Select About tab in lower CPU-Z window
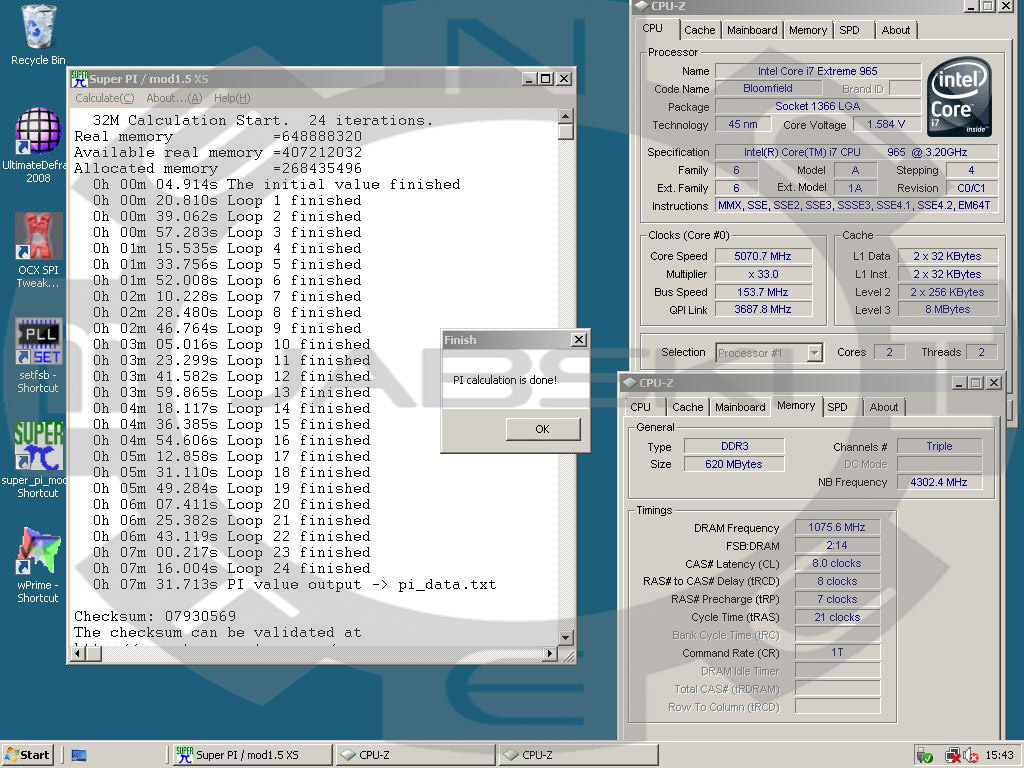Viewport: 1024px width, 768px height. point(884,407)
